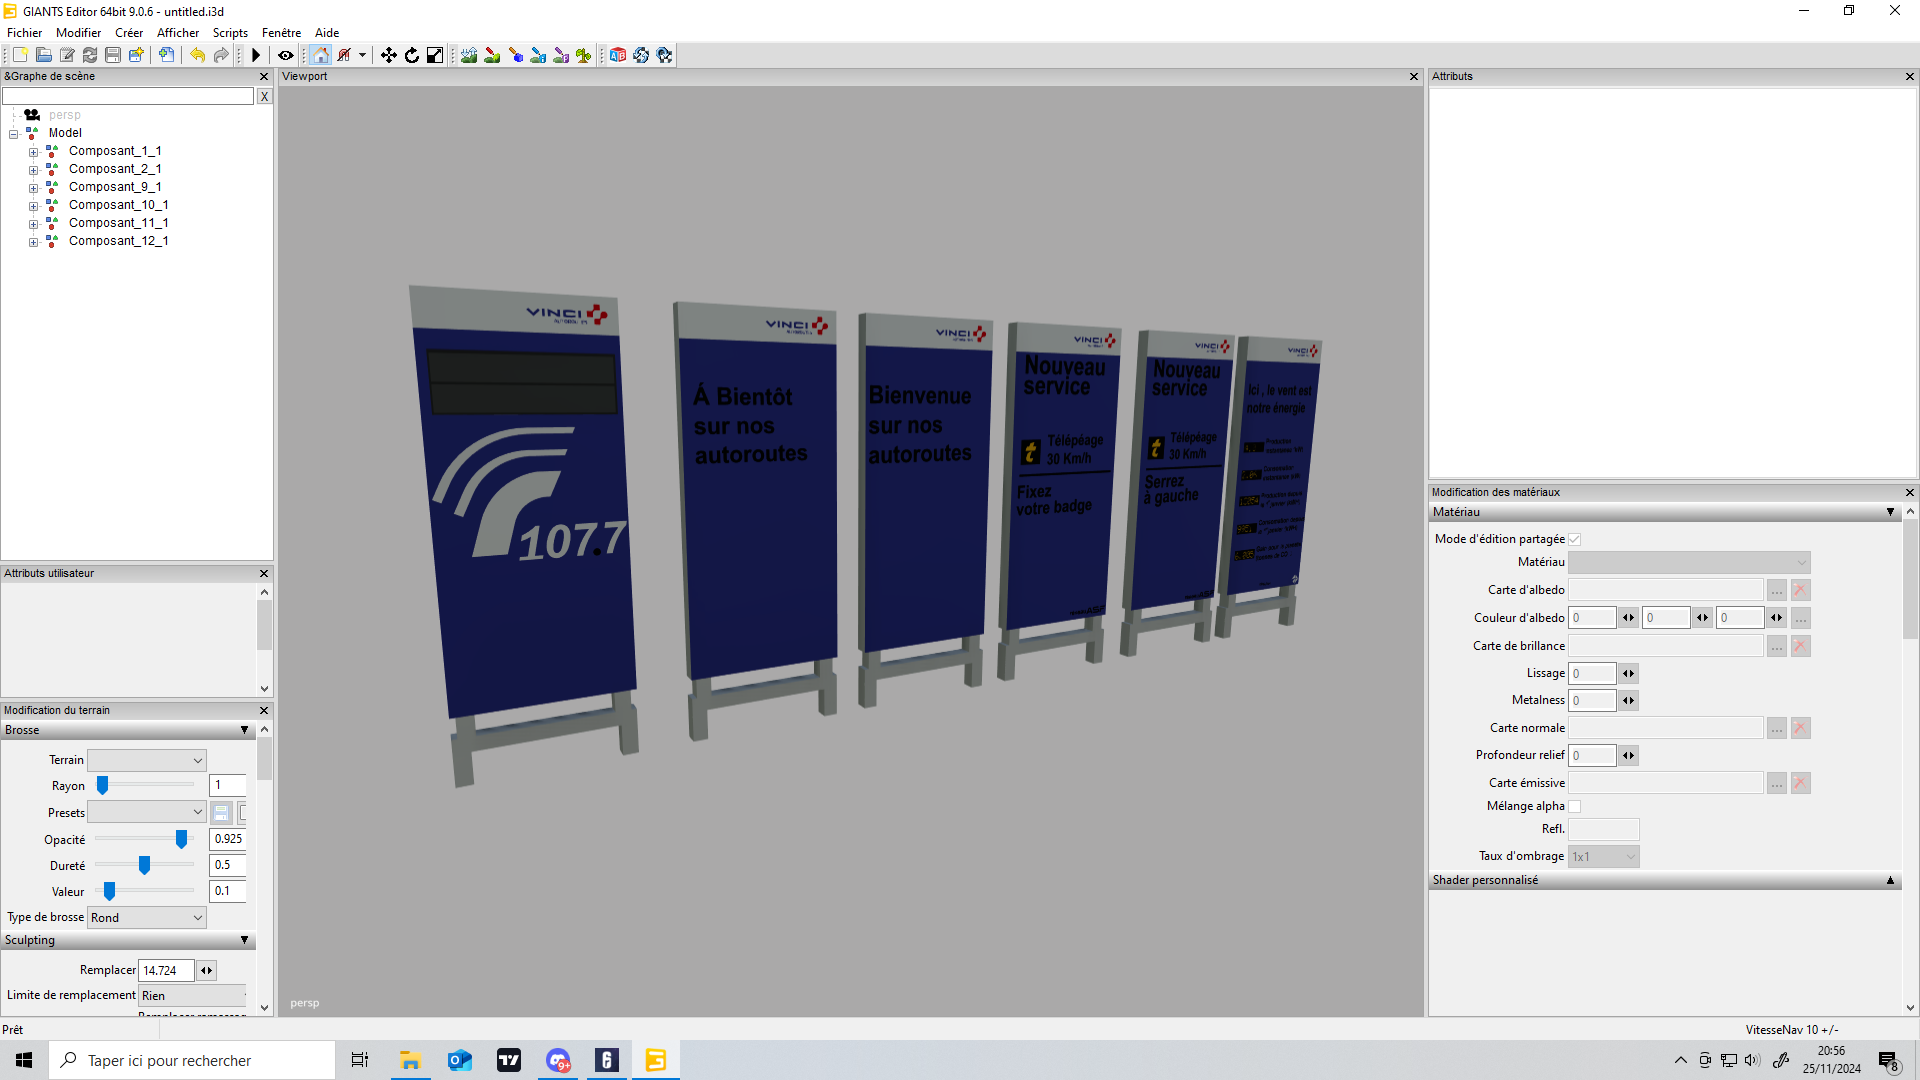Collapse the Model node in scene graph
This screenshot has height=1080, width=1920.
[x=14, y=133]
